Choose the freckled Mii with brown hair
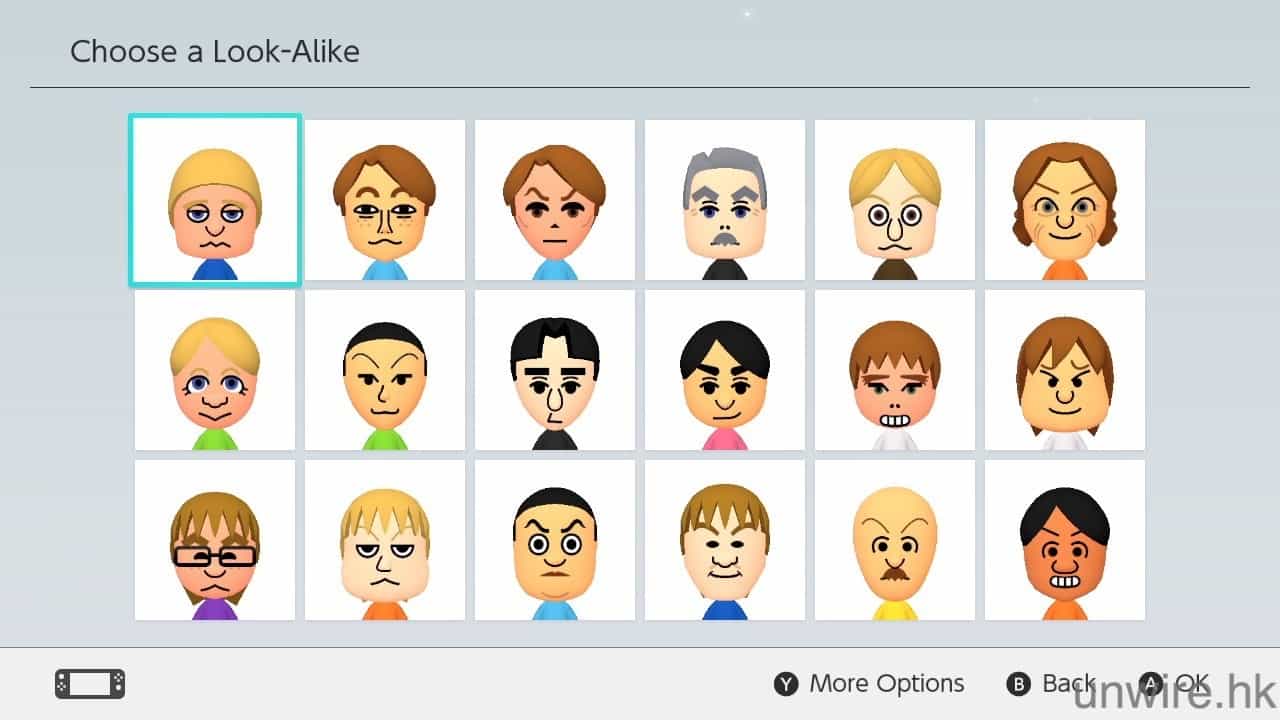 (x=385, y=200)
